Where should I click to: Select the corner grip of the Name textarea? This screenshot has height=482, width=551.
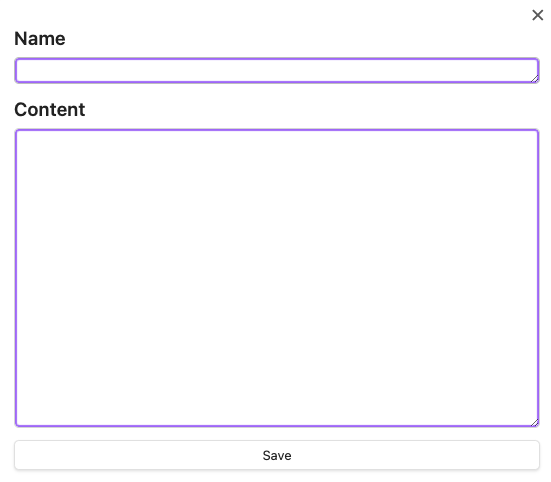[534, 79]
